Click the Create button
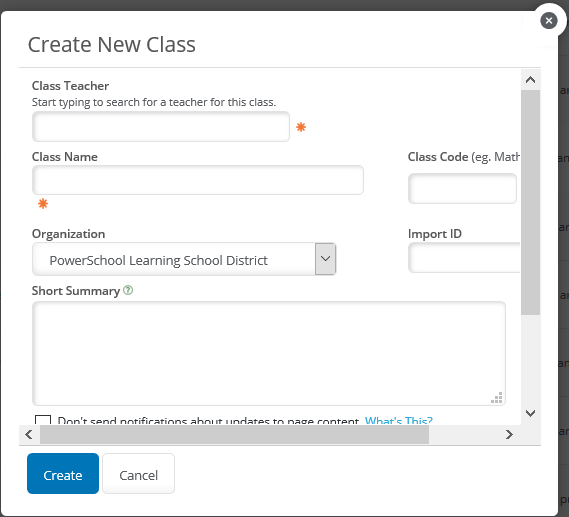The width and height of the screenshot is (569, 517). point(63,473)
